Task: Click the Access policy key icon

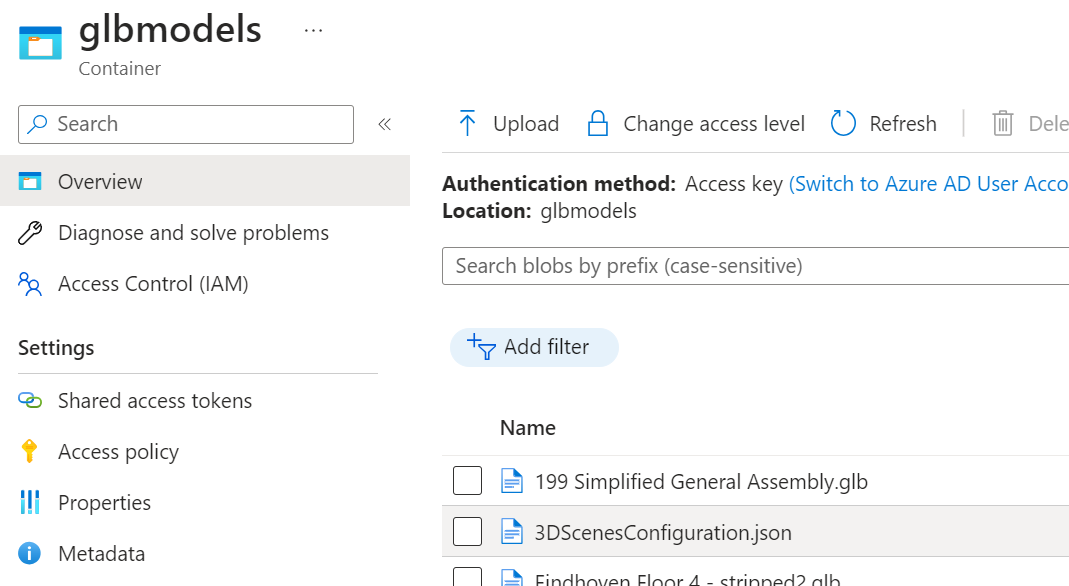Action: click(30, 452)
